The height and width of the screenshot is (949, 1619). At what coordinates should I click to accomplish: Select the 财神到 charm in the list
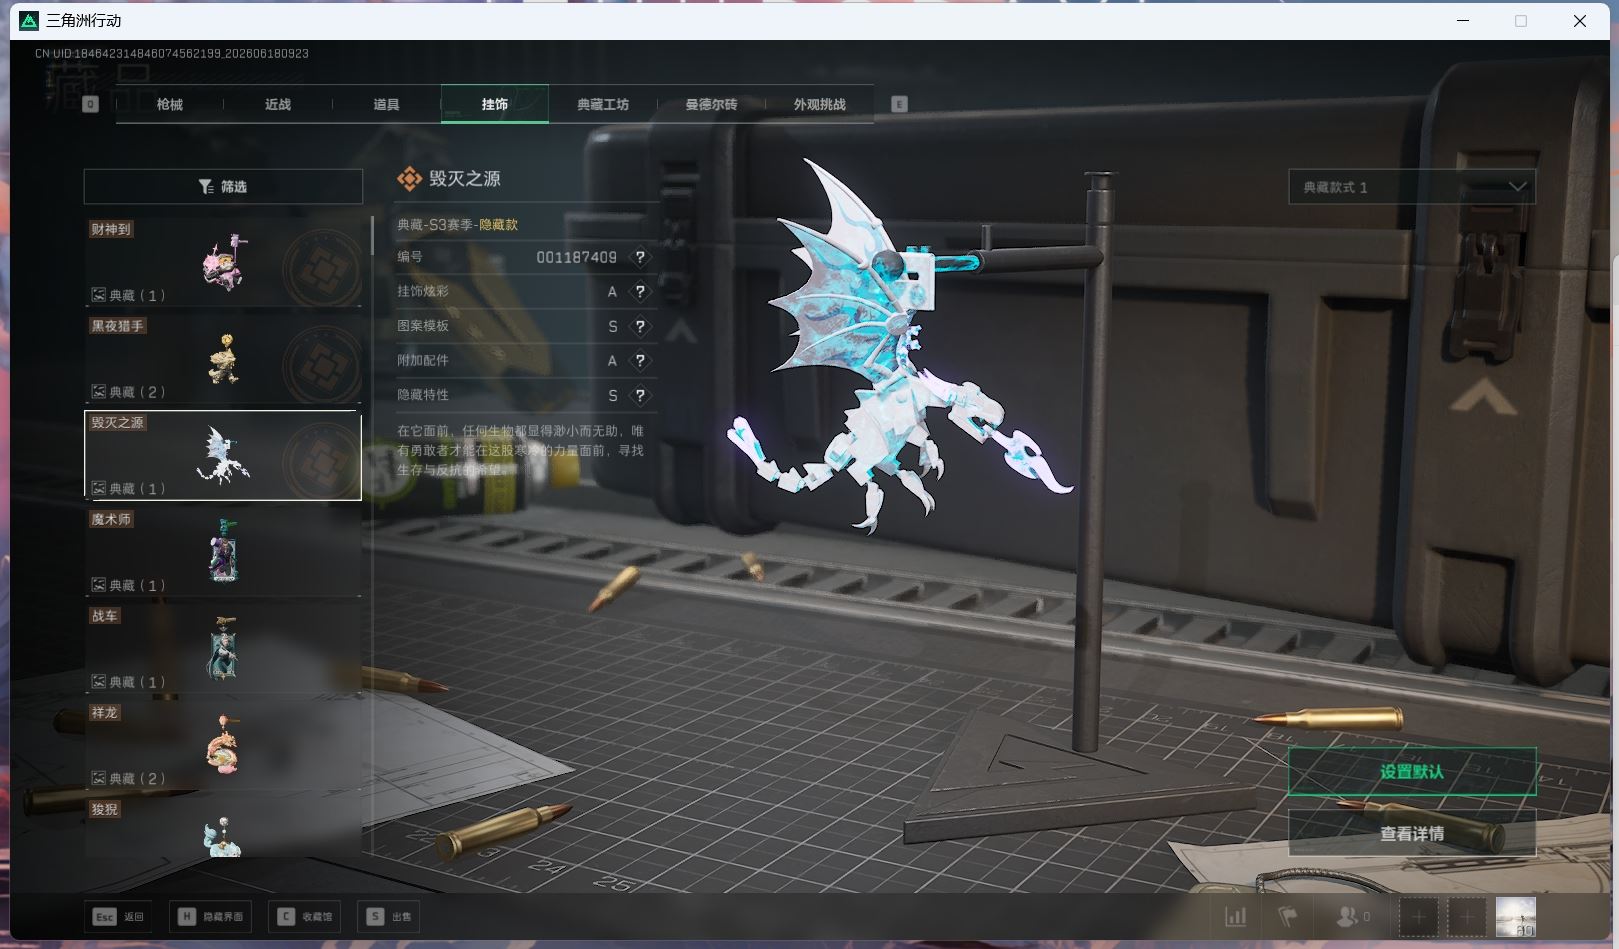(x=223, y=262)
